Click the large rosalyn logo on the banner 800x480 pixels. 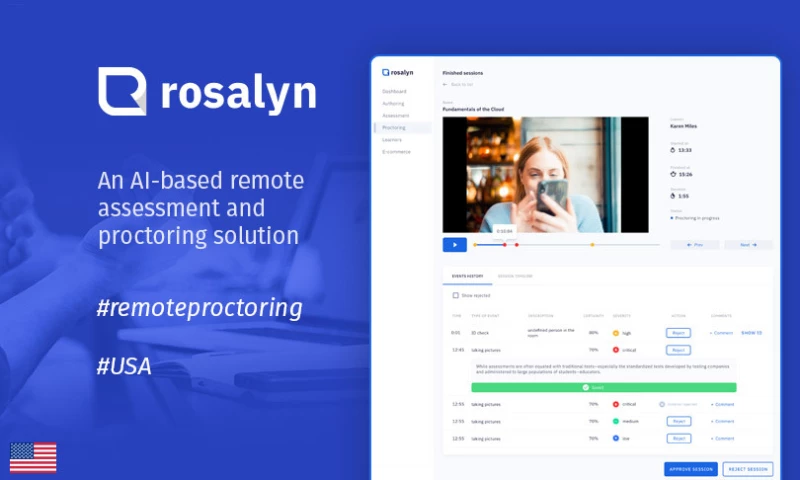pos(207,92)
